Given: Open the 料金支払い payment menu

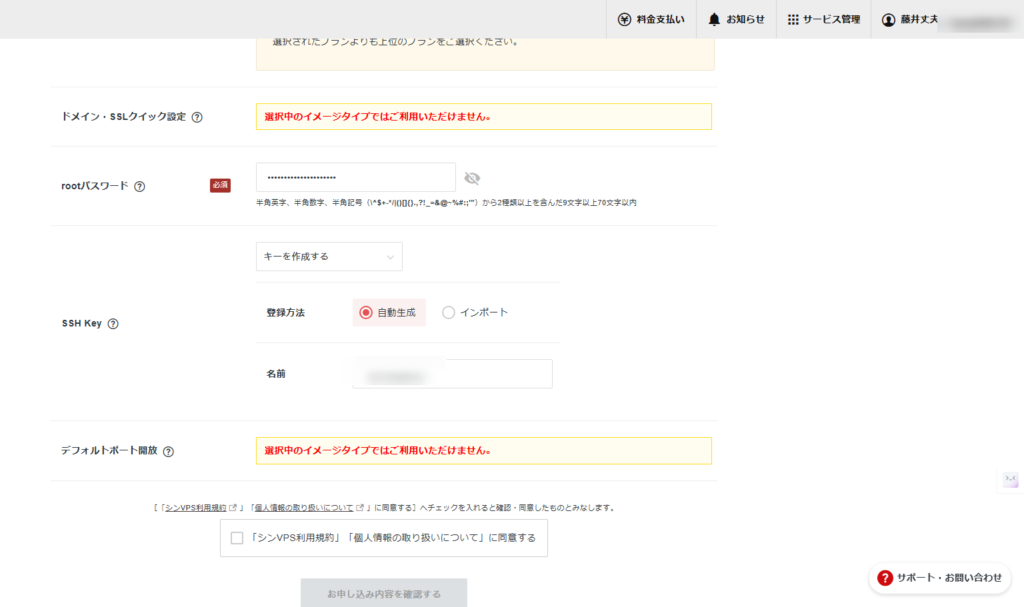Looking at the screenshot, I should 650,19.
